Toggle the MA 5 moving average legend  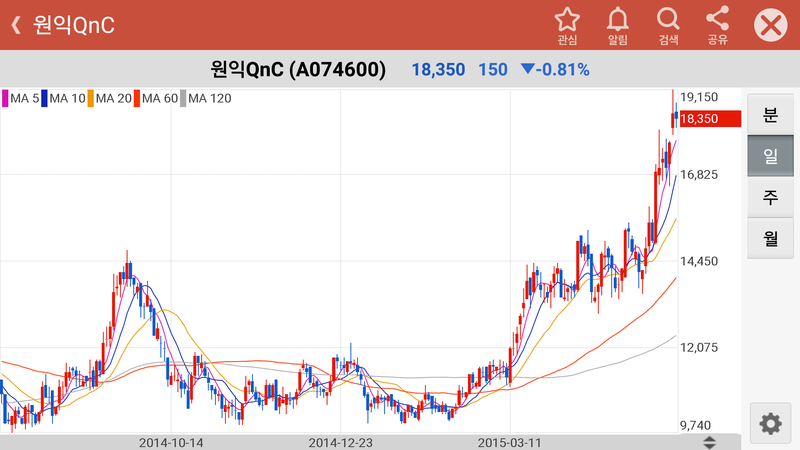click(22, 98)
